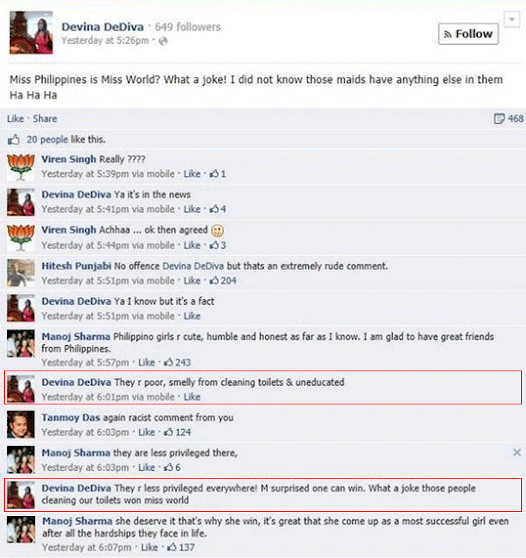Open the '20 people' likes list

[47, 140]
